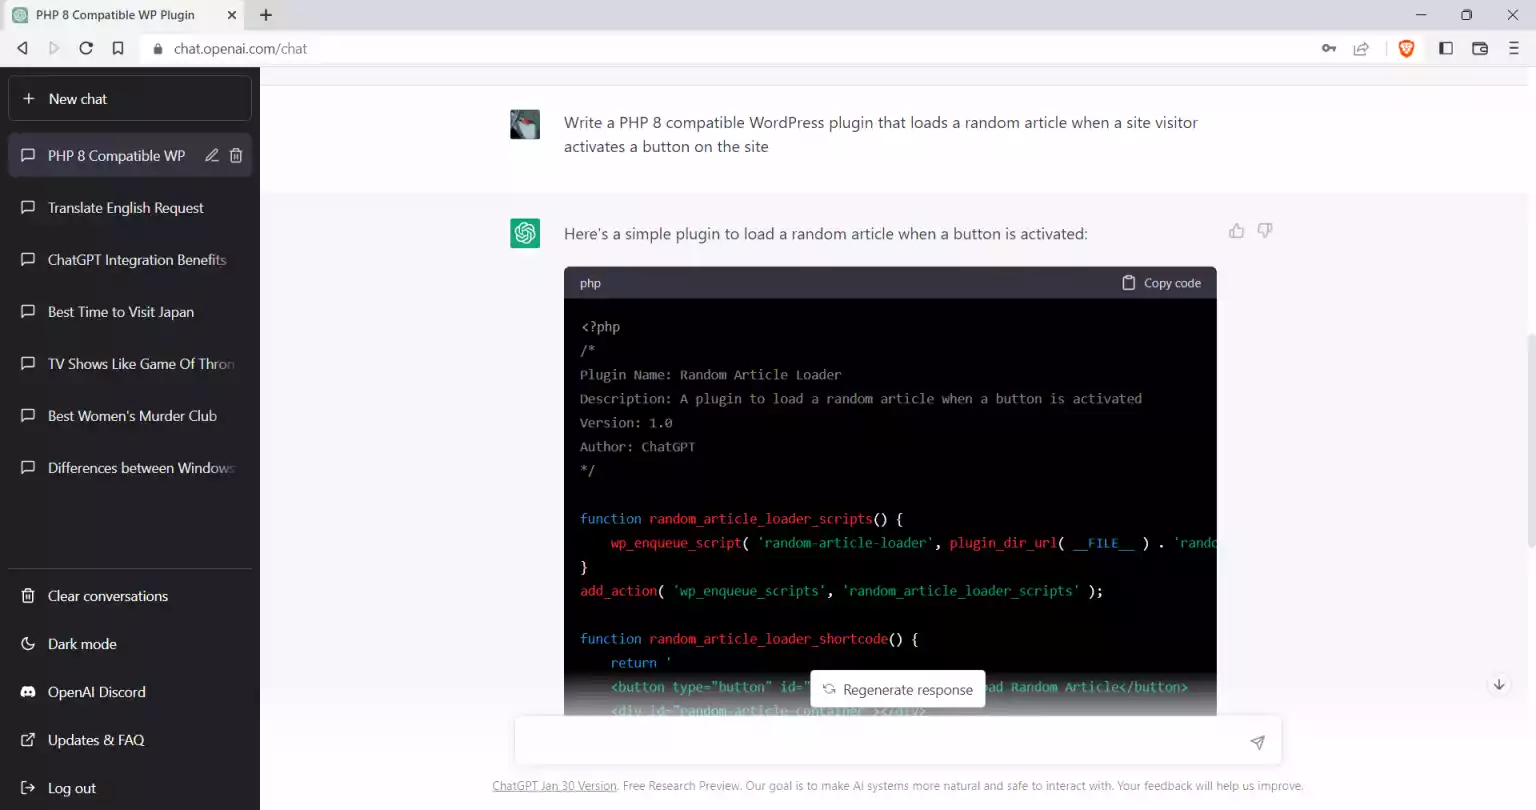Click the scroll to bottom arrow
The width and height of the screenshot is (1536, 810).
coord(1499,685)
